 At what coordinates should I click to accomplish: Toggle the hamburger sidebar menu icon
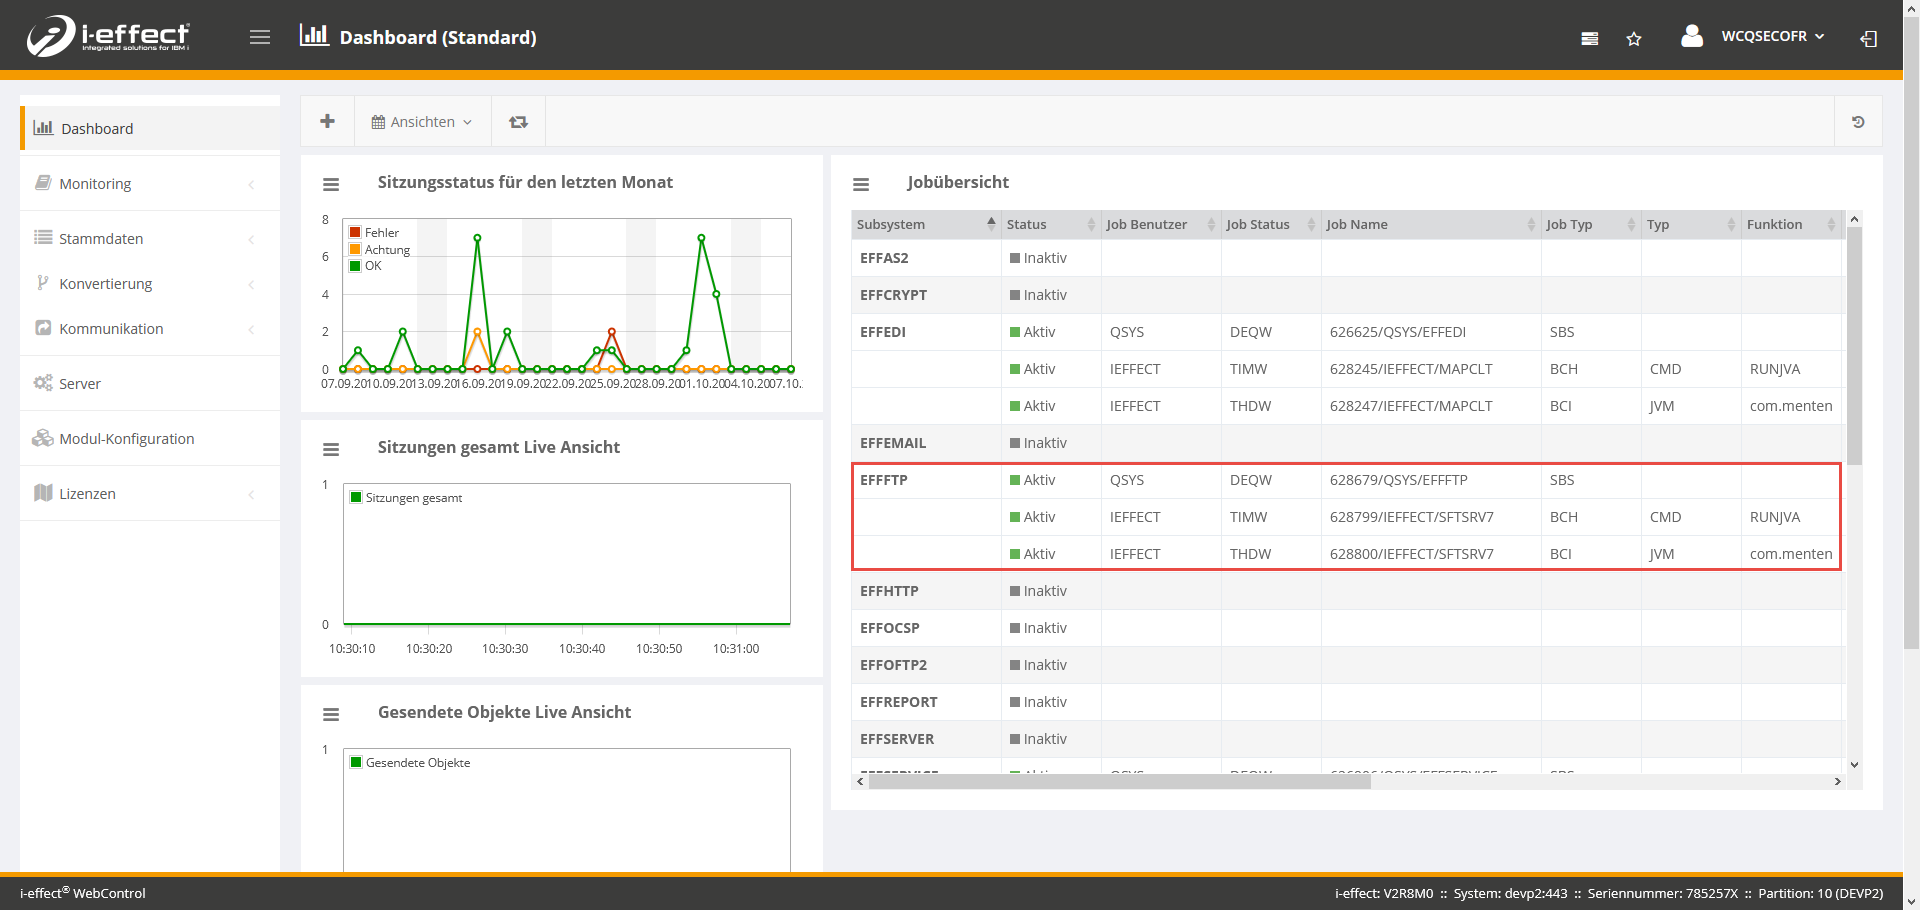(260, 37)
